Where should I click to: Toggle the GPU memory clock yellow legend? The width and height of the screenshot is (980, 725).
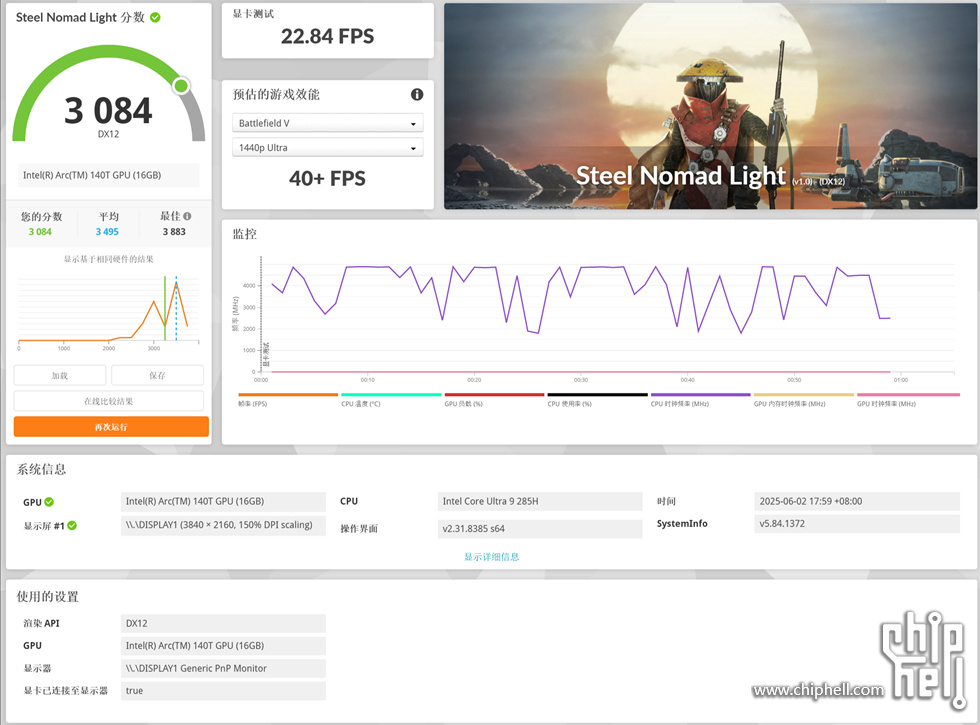pyautogui.click(x=804, y=399)
